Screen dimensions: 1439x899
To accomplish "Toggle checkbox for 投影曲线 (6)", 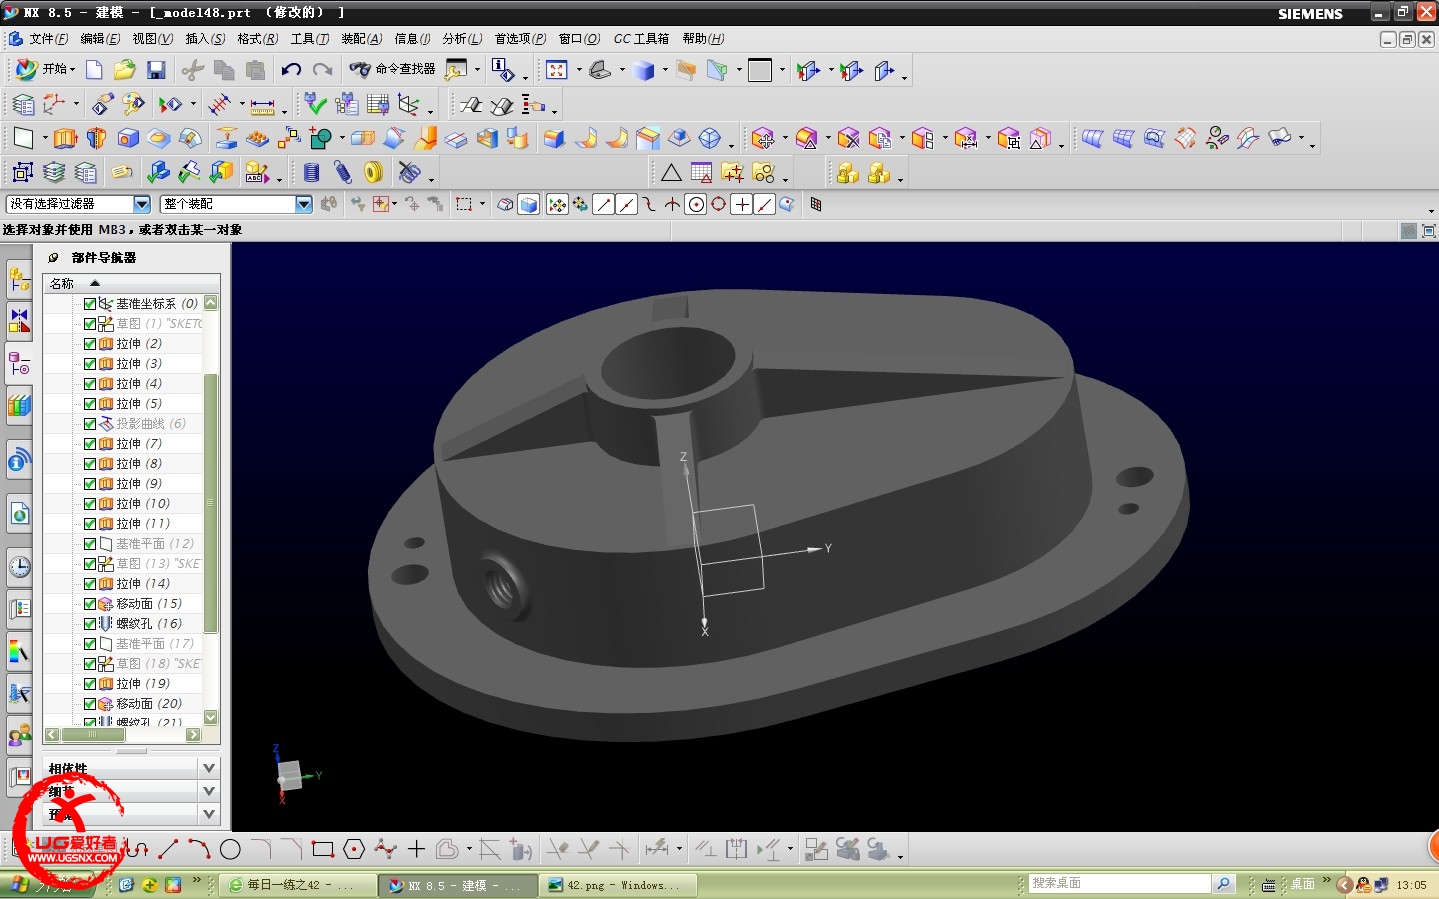I will point(90,423).
